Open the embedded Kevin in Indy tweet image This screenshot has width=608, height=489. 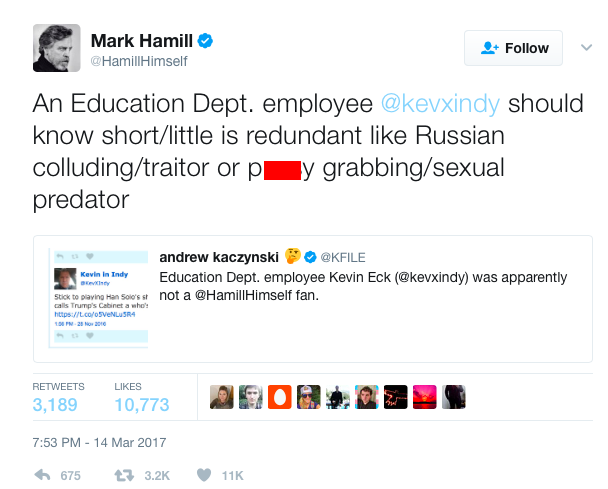coord(98,298)
